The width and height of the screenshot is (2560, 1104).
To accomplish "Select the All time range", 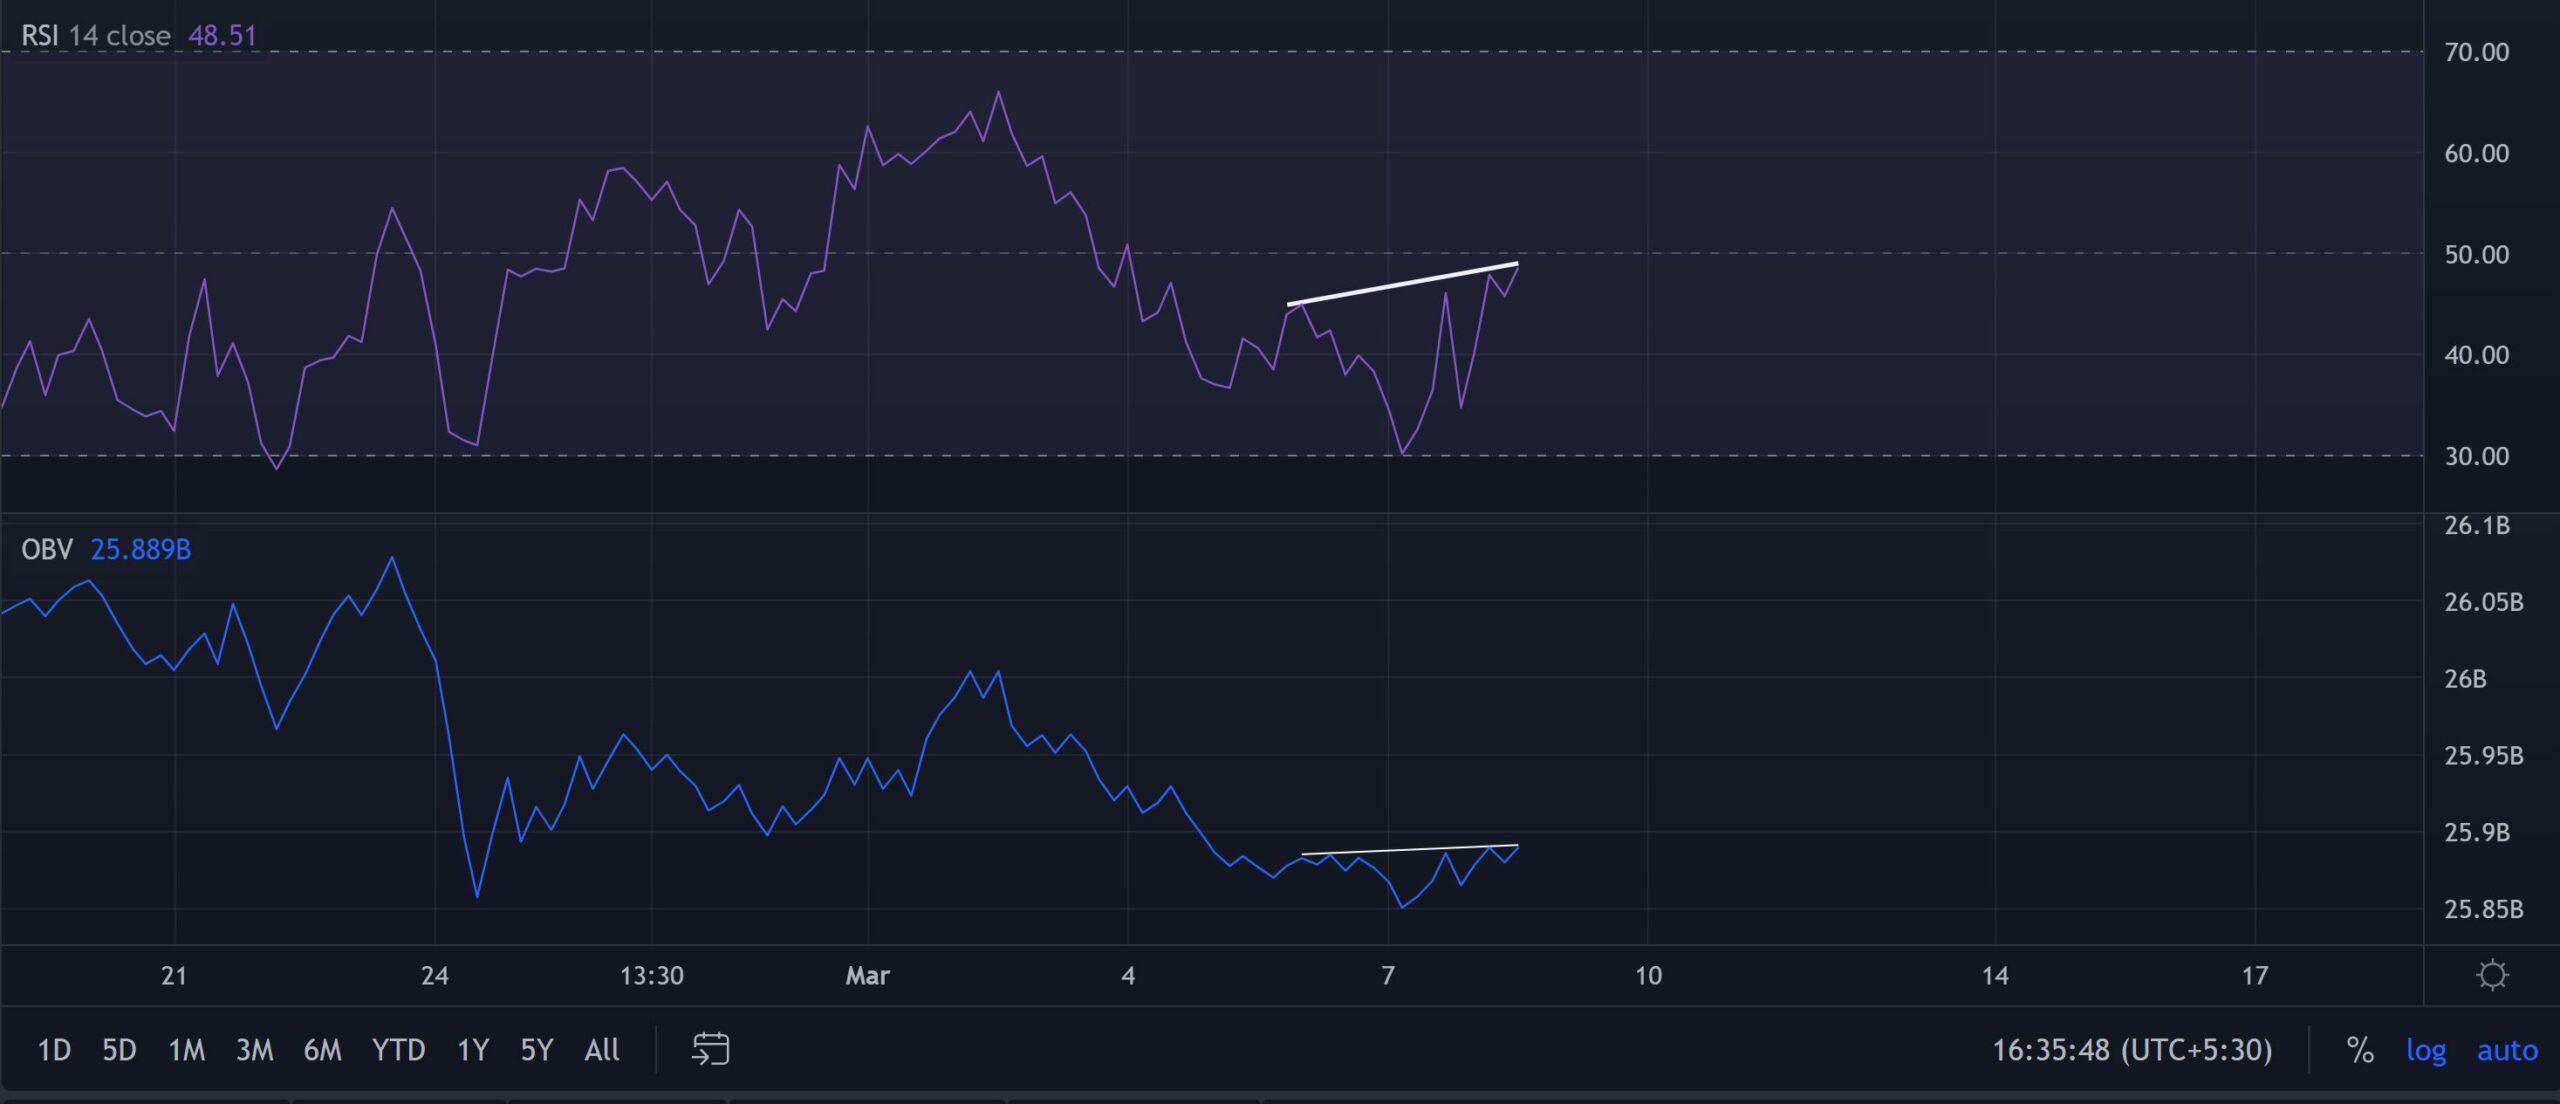I will tap(601, 1050).
